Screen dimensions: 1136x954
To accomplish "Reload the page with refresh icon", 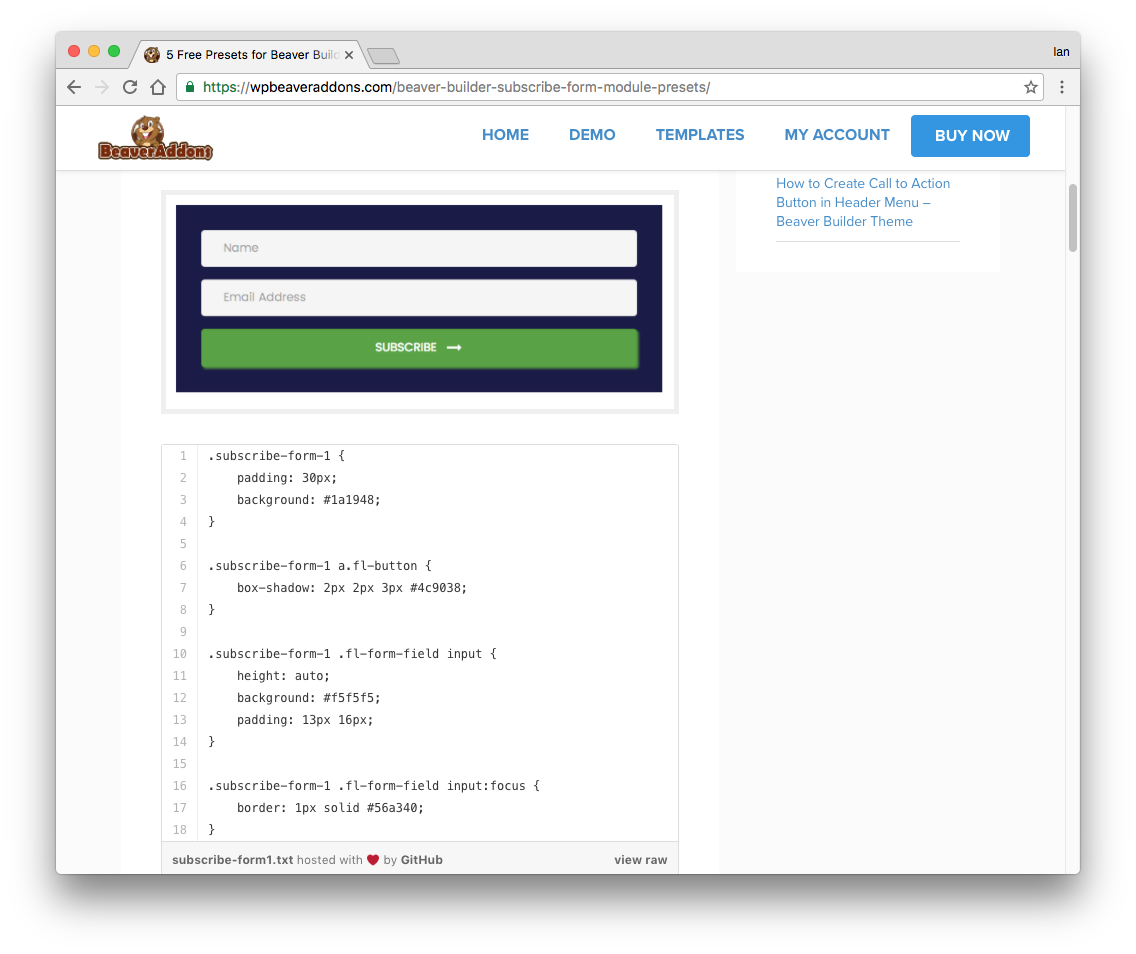I will tap(130, 87).
